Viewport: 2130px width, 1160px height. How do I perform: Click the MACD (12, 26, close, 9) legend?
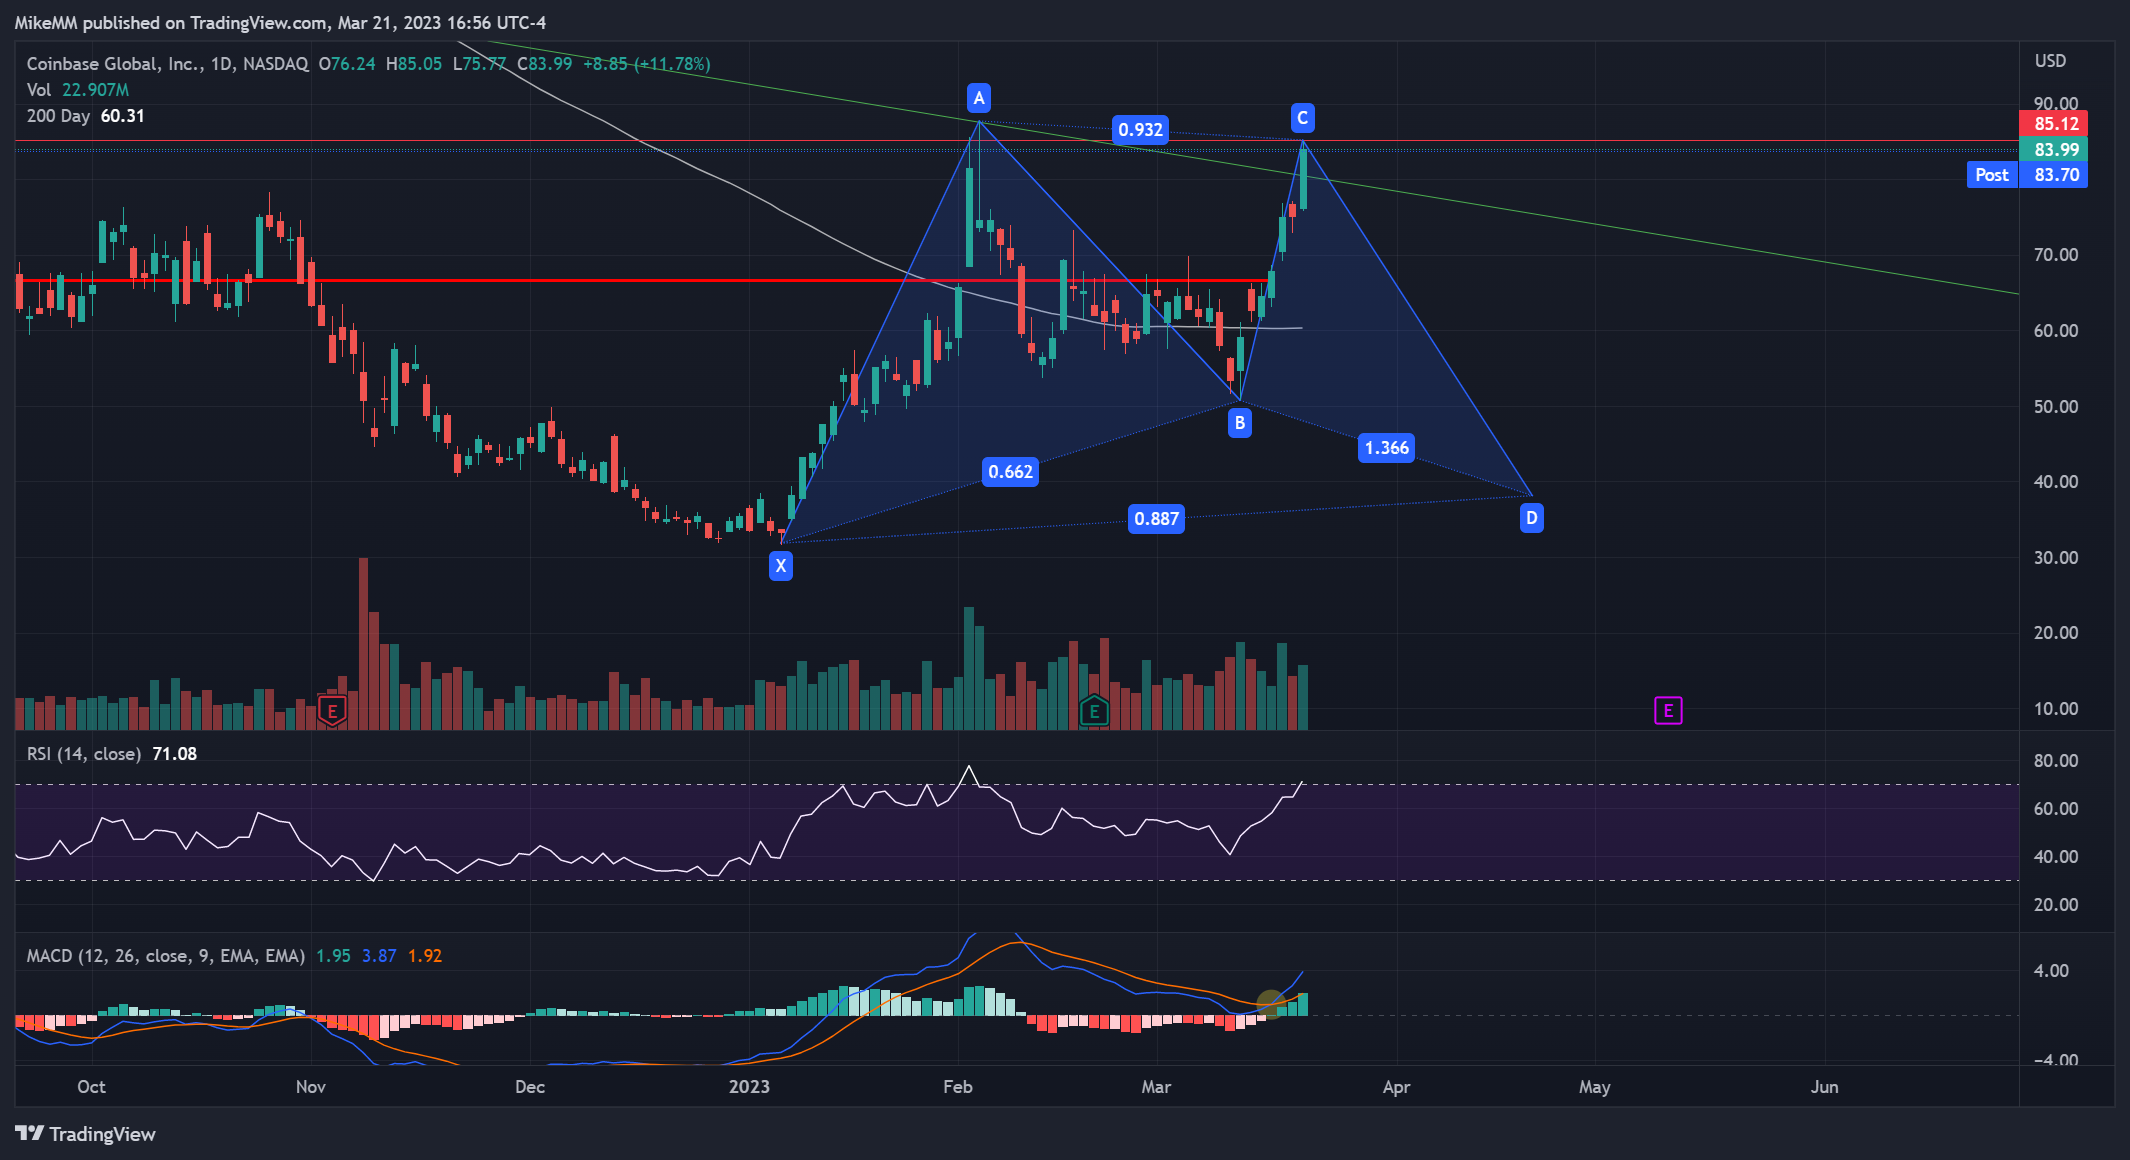coord(165,956)
